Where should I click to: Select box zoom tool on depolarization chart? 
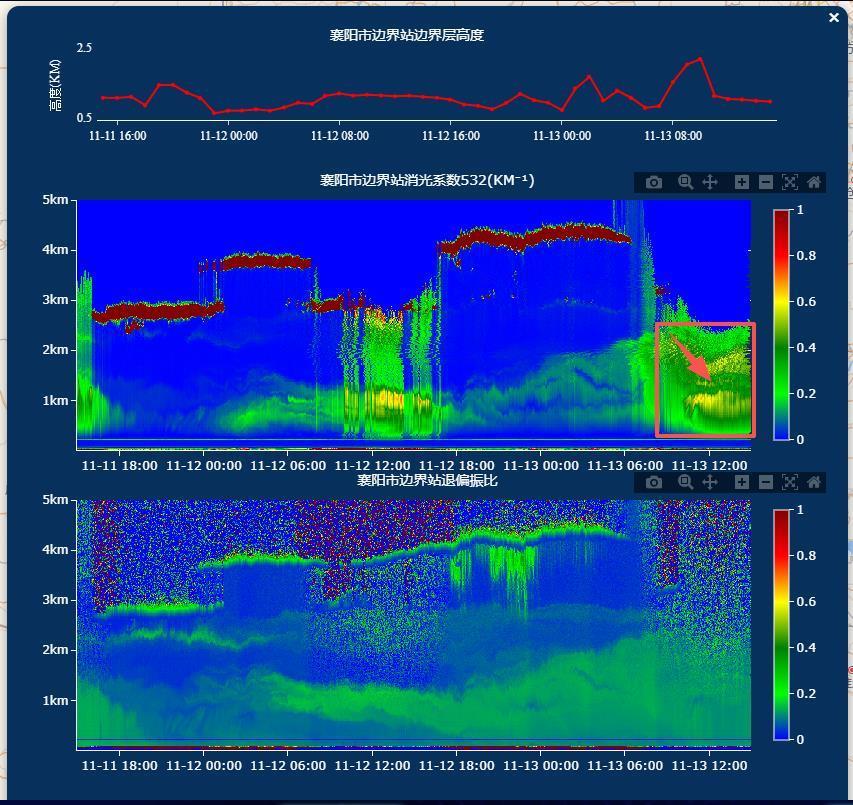685,482
